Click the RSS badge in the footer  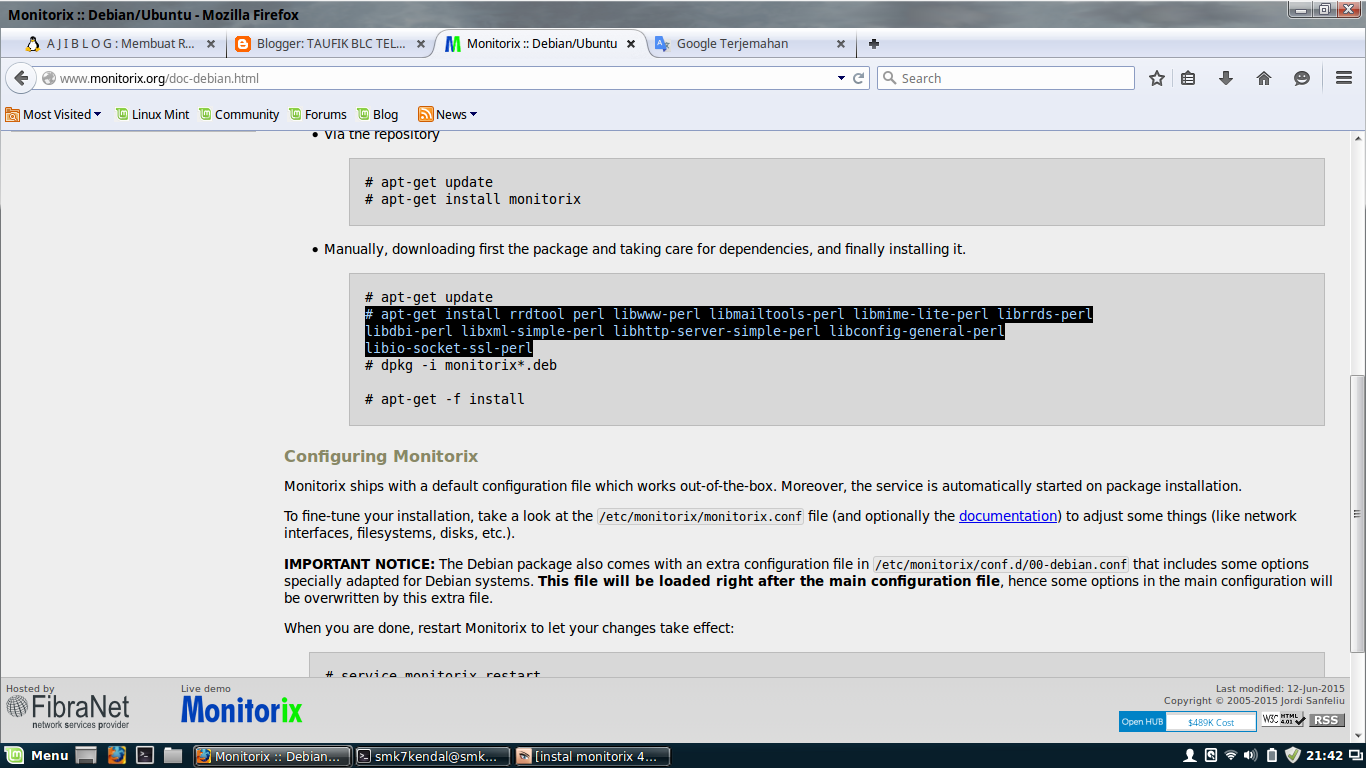point(1327,720)
